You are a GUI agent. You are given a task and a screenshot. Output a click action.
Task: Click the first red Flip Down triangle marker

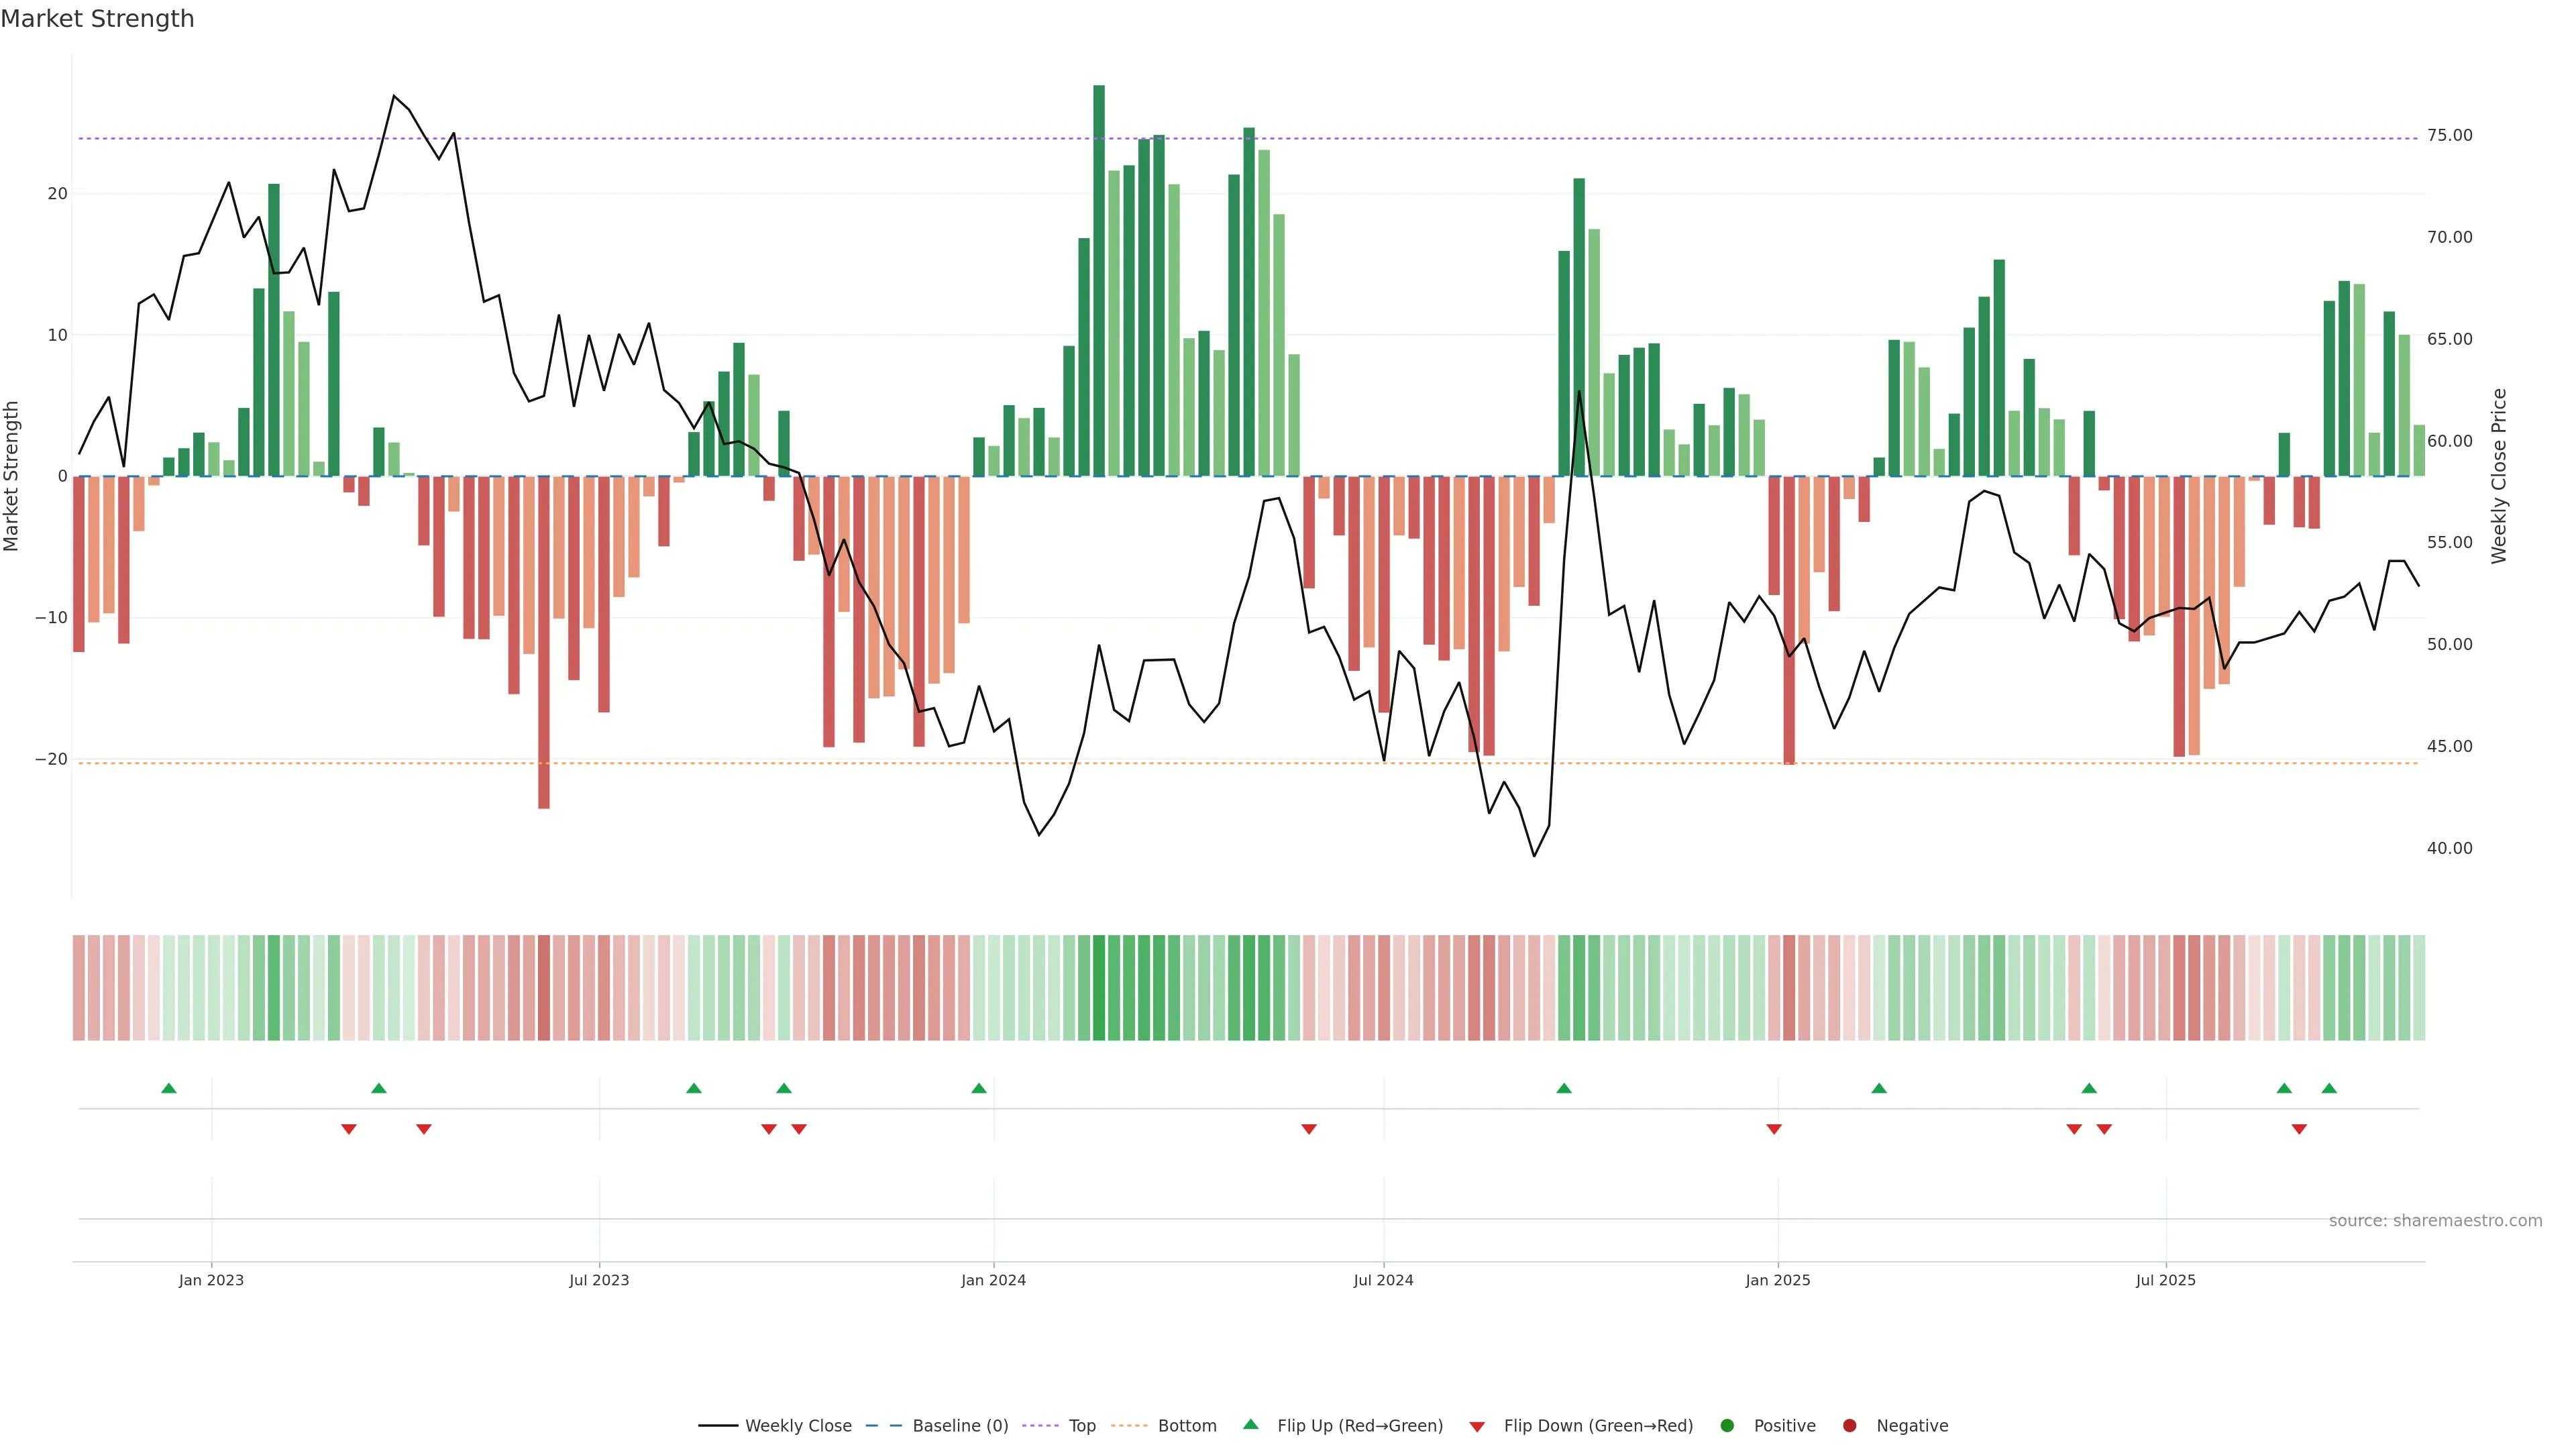[x=349, y=1129]
